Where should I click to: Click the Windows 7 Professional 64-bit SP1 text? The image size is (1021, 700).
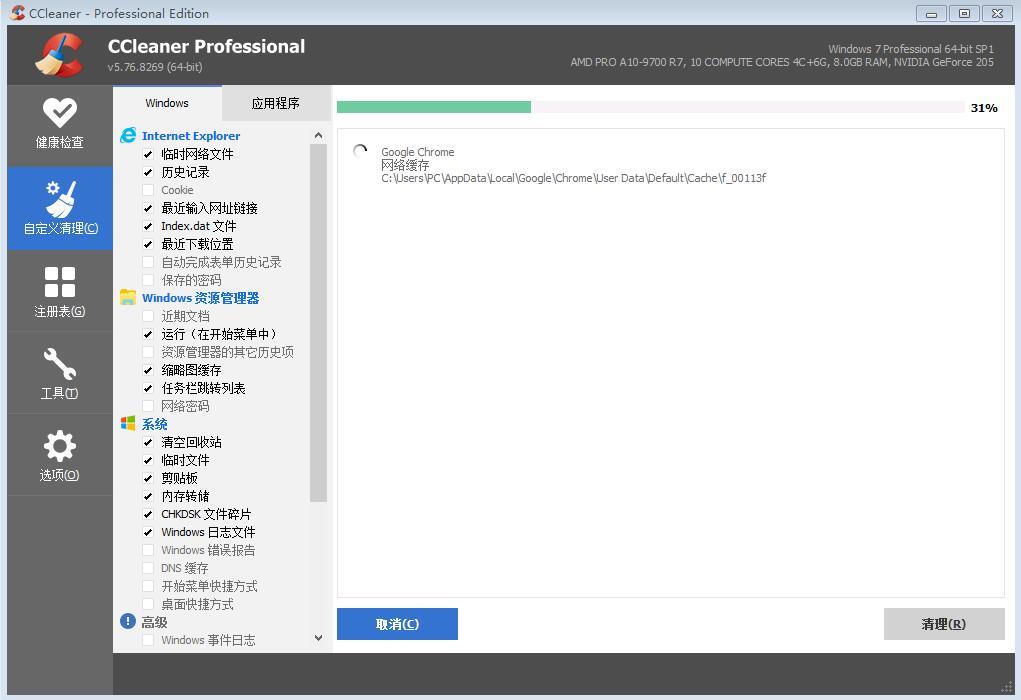(911, 49)
